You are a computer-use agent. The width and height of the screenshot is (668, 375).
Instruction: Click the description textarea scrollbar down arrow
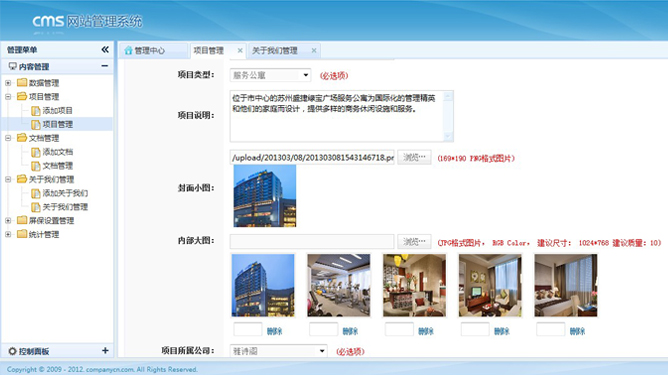pyautogui.click(x=448, y=136)
